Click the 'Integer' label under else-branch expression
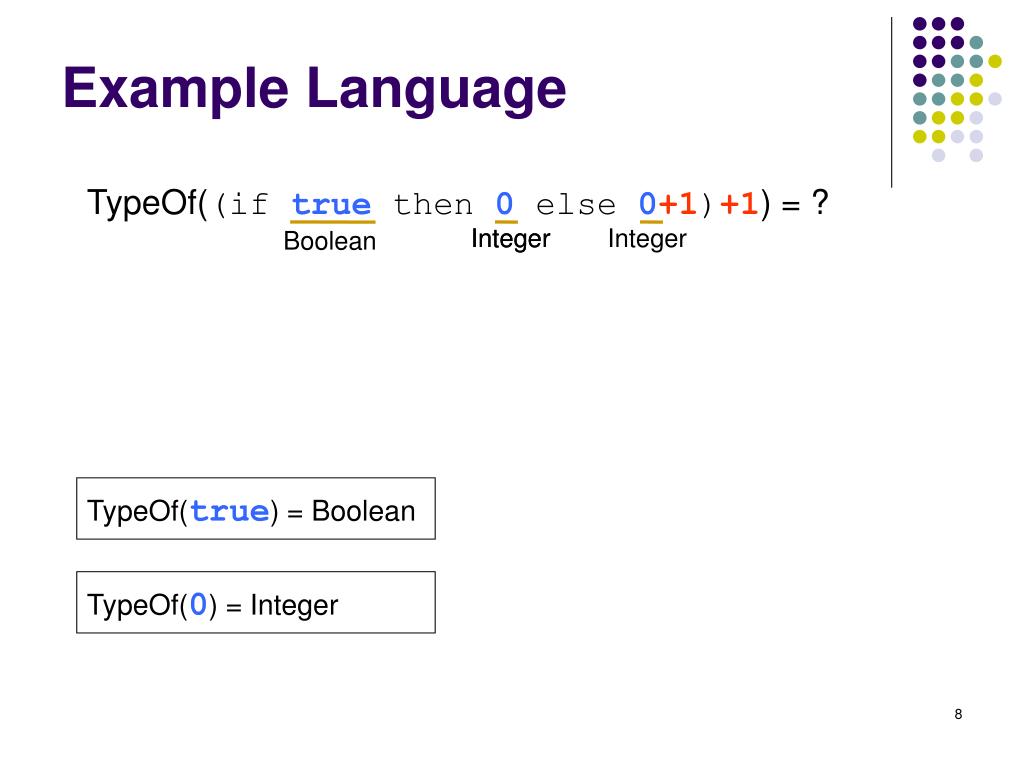Image resolution: width=1024 pixels, height=768 pixels. (647, 239)
